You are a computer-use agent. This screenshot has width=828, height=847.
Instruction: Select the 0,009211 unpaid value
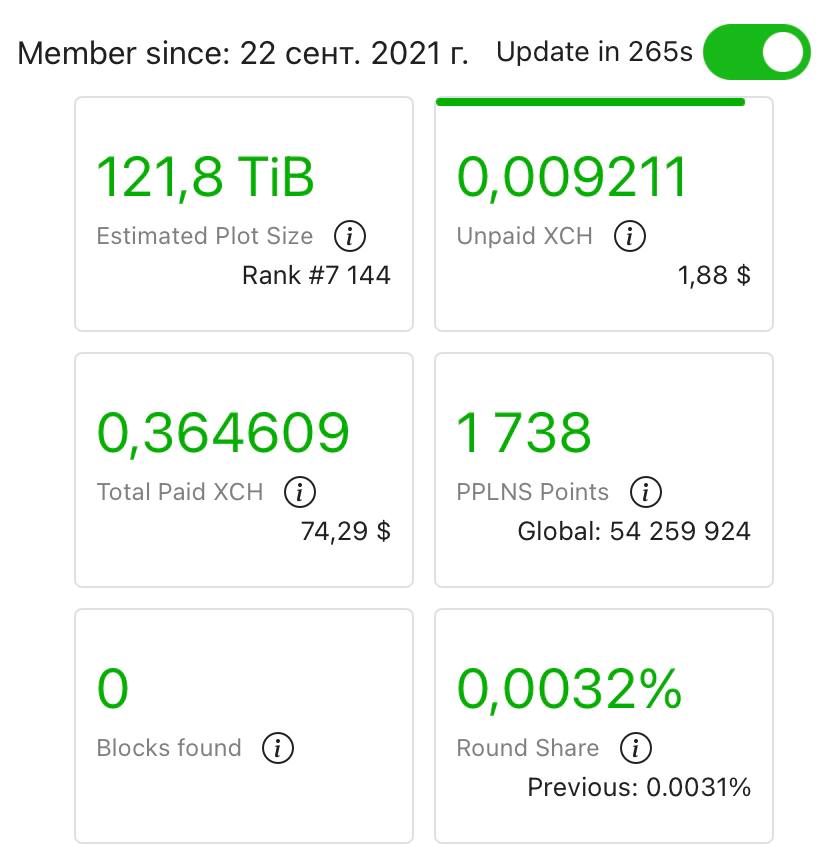click(x=572, y=178)
